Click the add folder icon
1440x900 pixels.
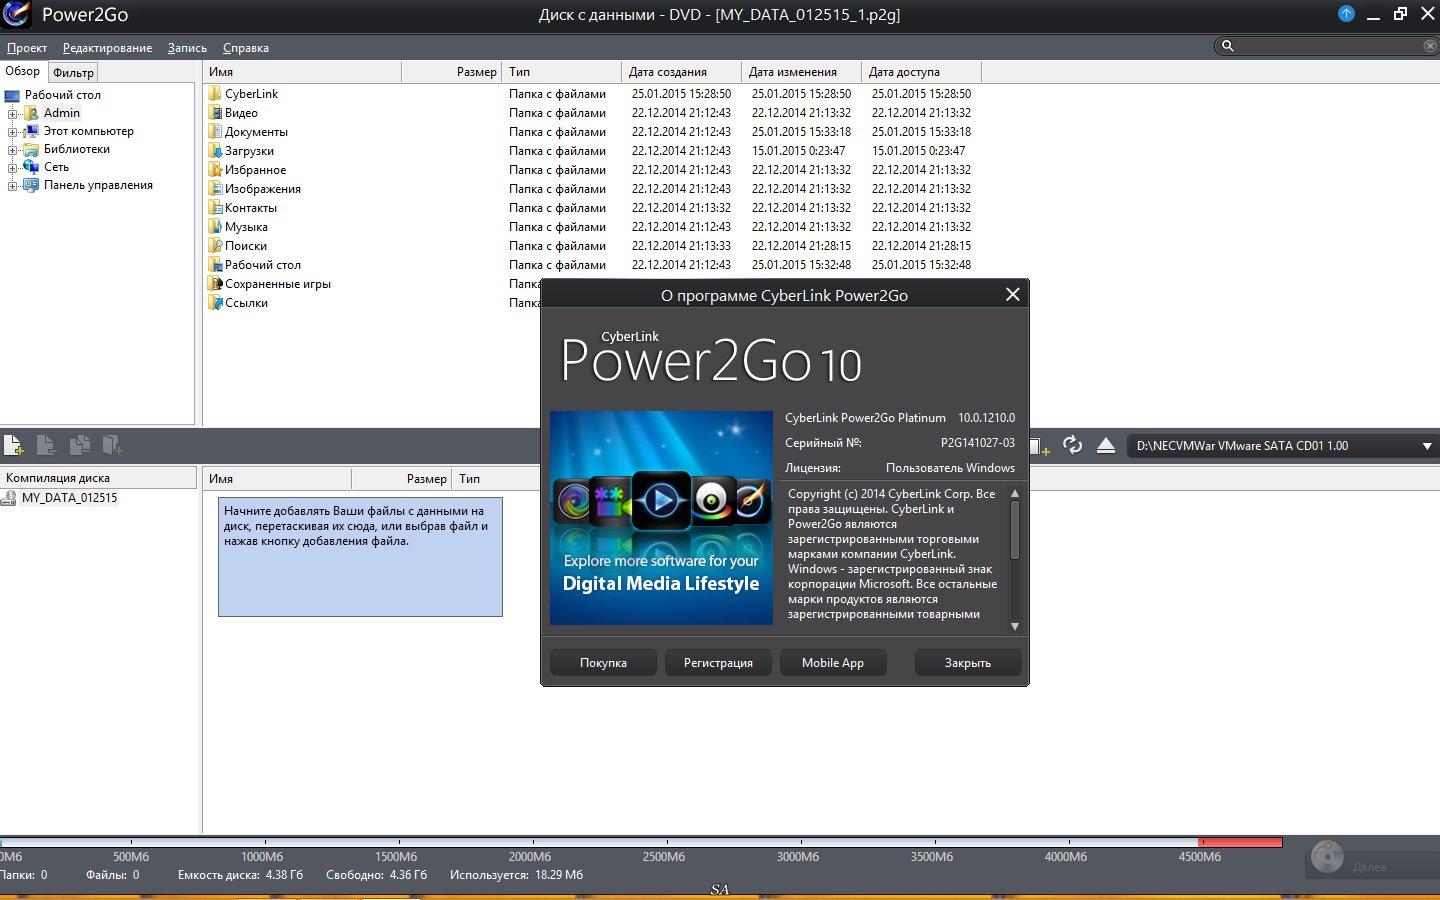(112, 445)
